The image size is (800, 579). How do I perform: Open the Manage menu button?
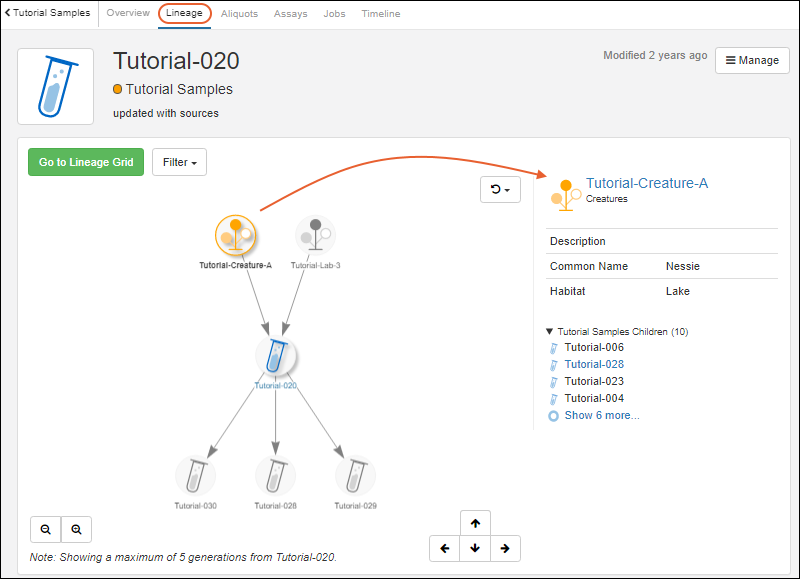click(x=752, y=60)
